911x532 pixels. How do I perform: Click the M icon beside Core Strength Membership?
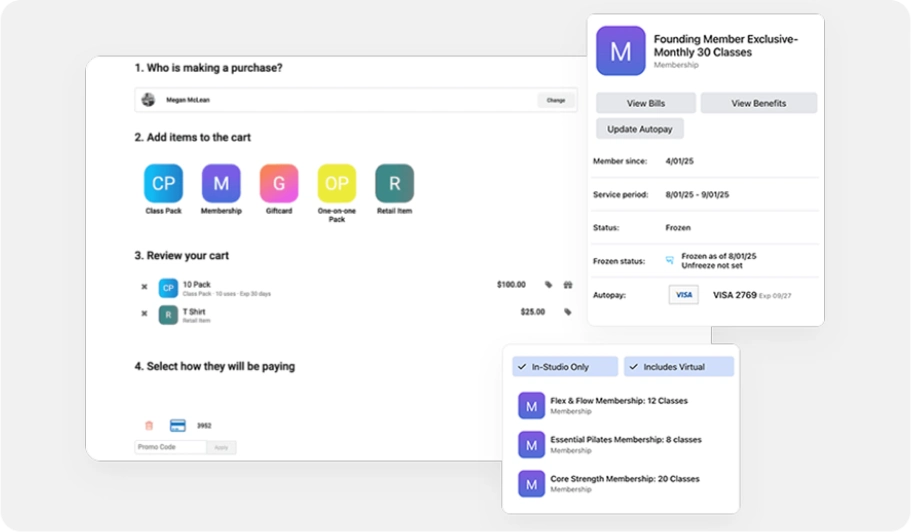531,484
